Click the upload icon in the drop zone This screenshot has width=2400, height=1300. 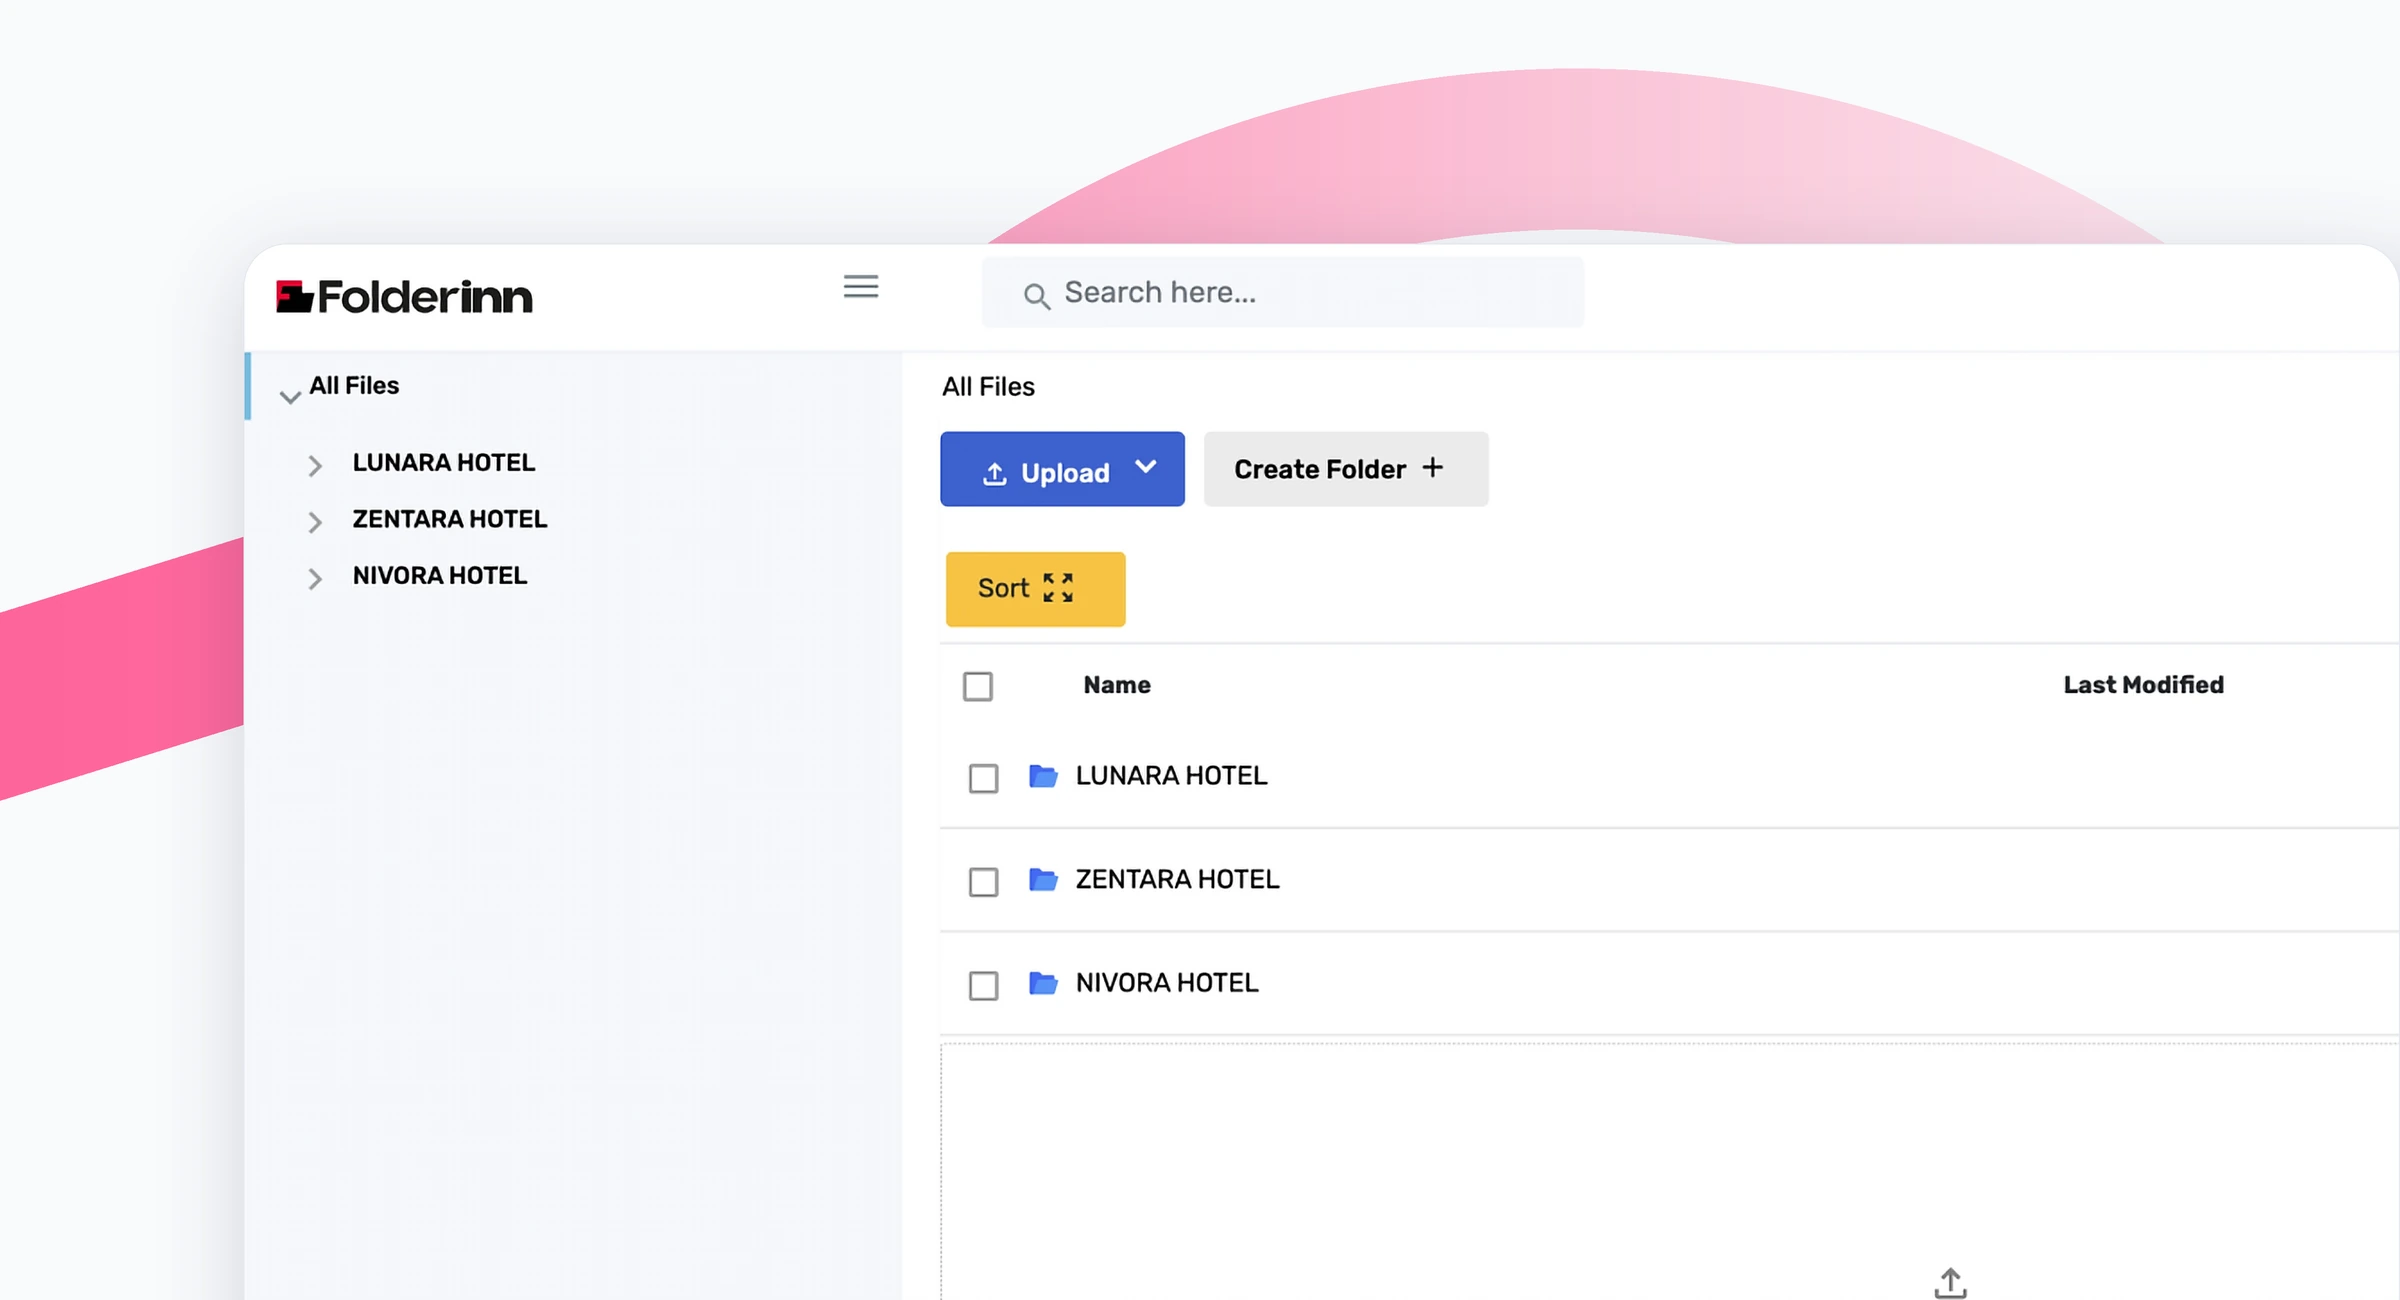(x=1950, y=1283)
